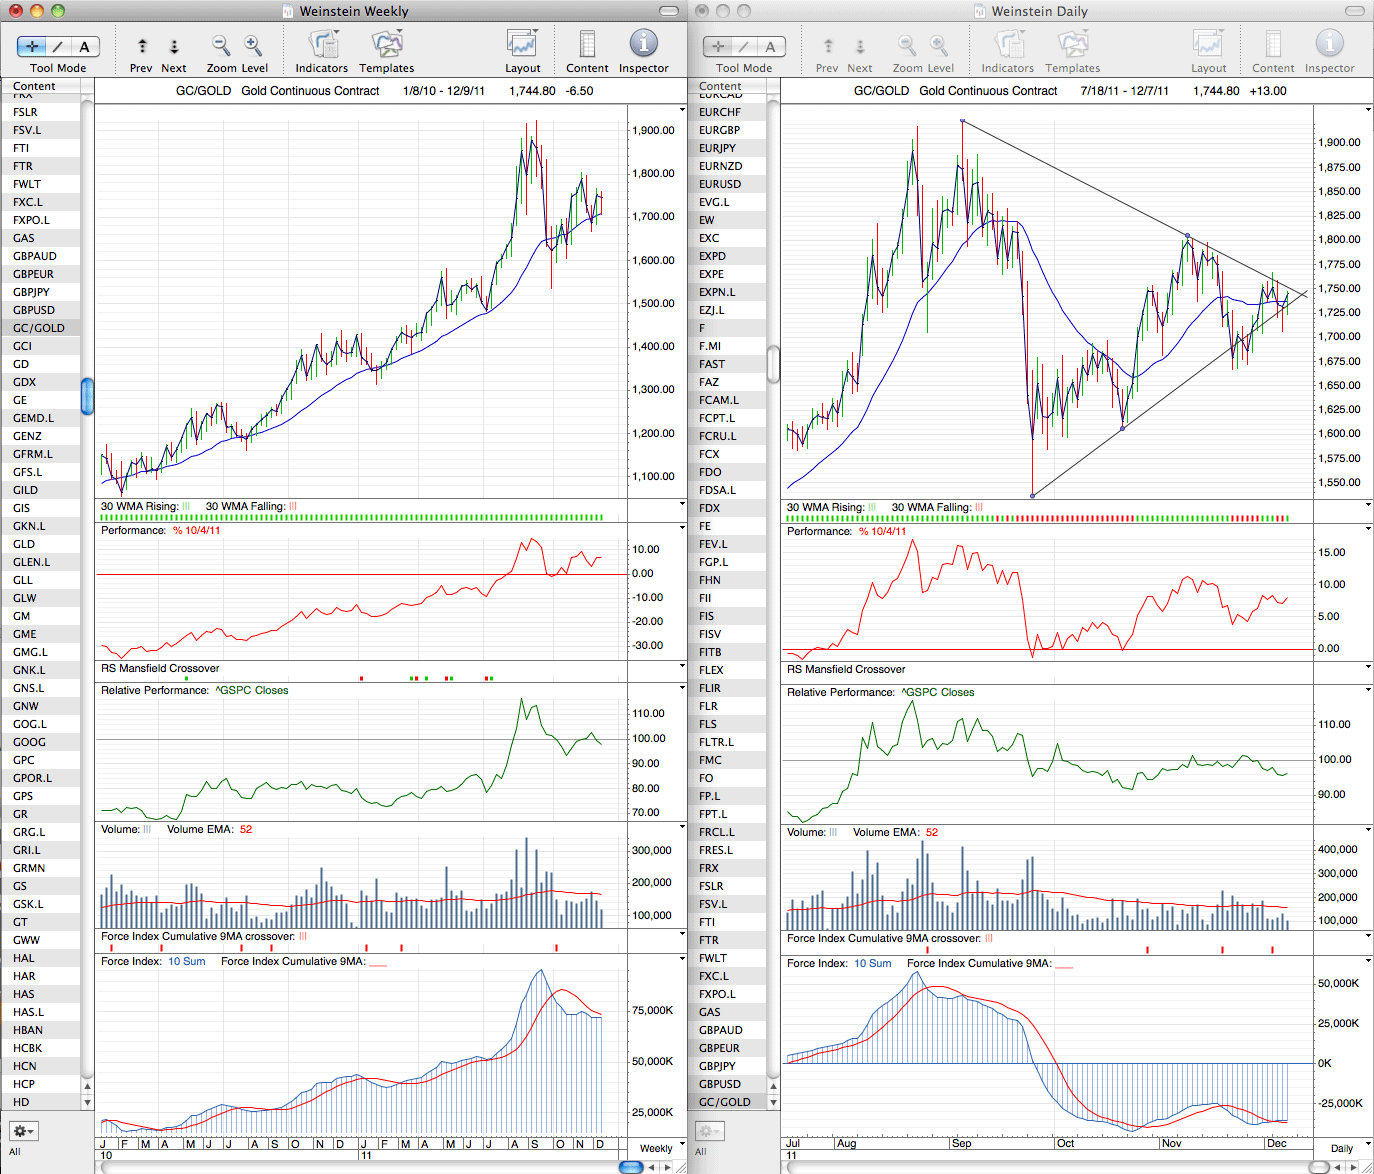This screenshot has width=1374, height=1174.
Task: Select GM in Weekly symbol list
Action: click(x=40, y=616)
